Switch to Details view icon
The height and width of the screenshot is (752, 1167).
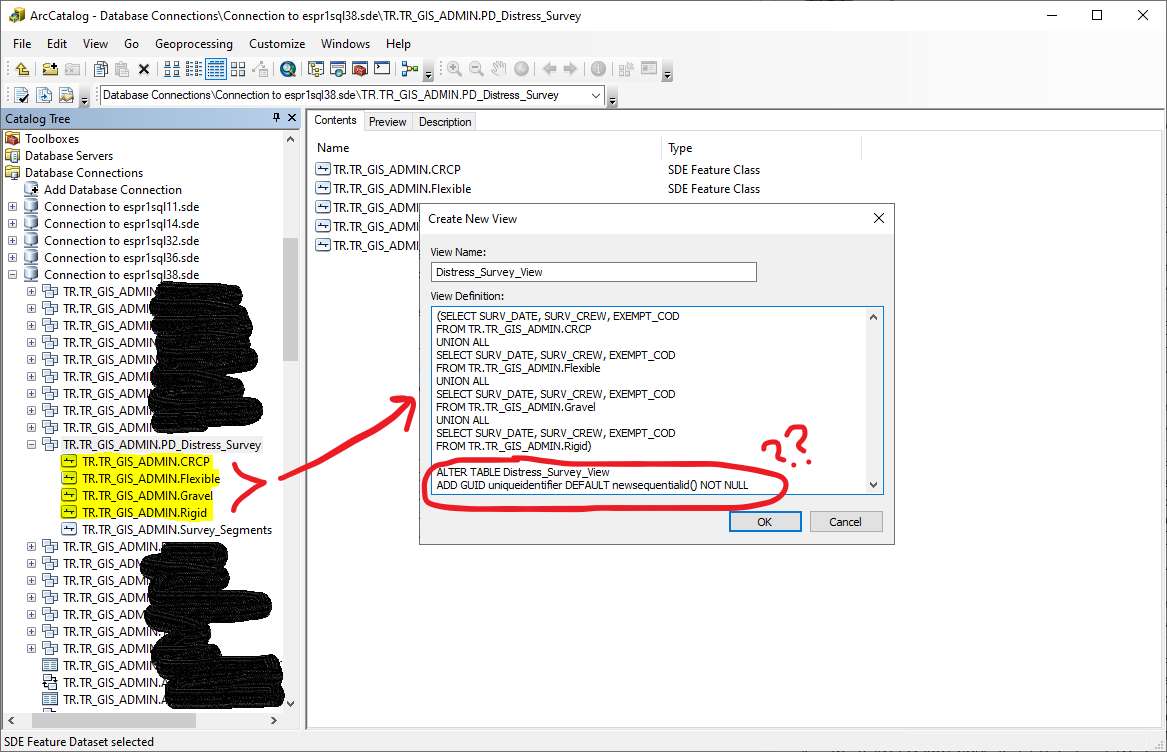[x=216, y=69]
